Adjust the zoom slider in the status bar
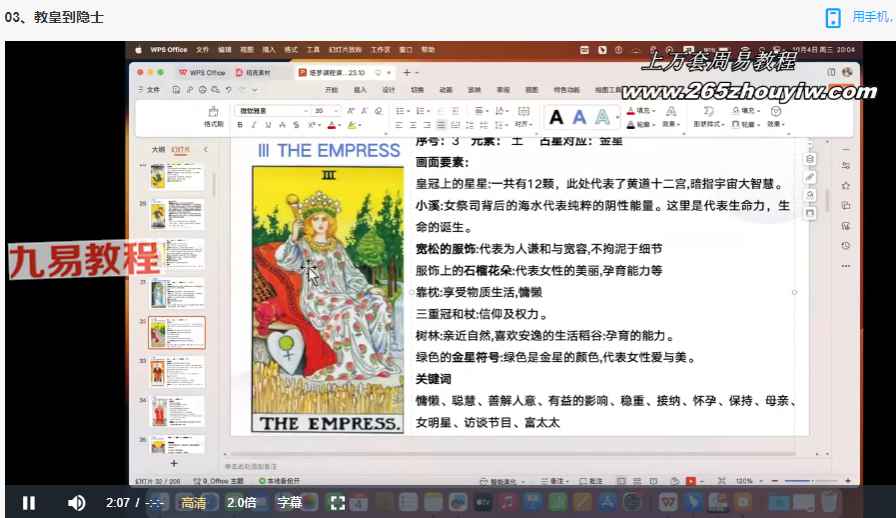 click(810, 481)
